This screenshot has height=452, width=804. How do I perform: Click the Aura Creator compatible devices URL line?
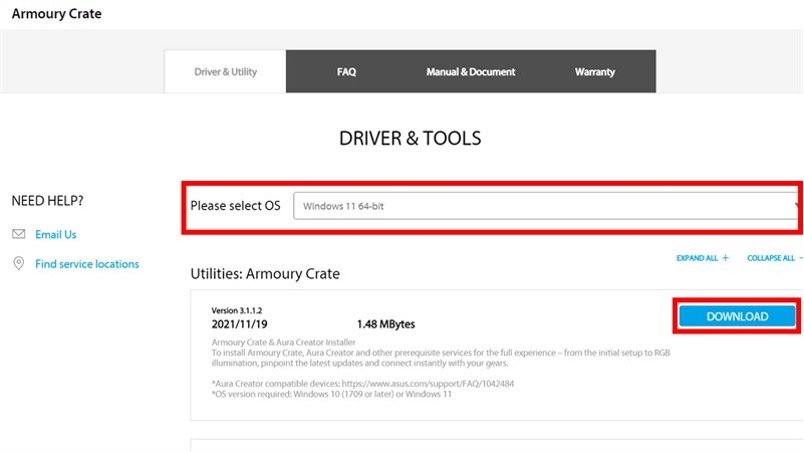(363, 383)
